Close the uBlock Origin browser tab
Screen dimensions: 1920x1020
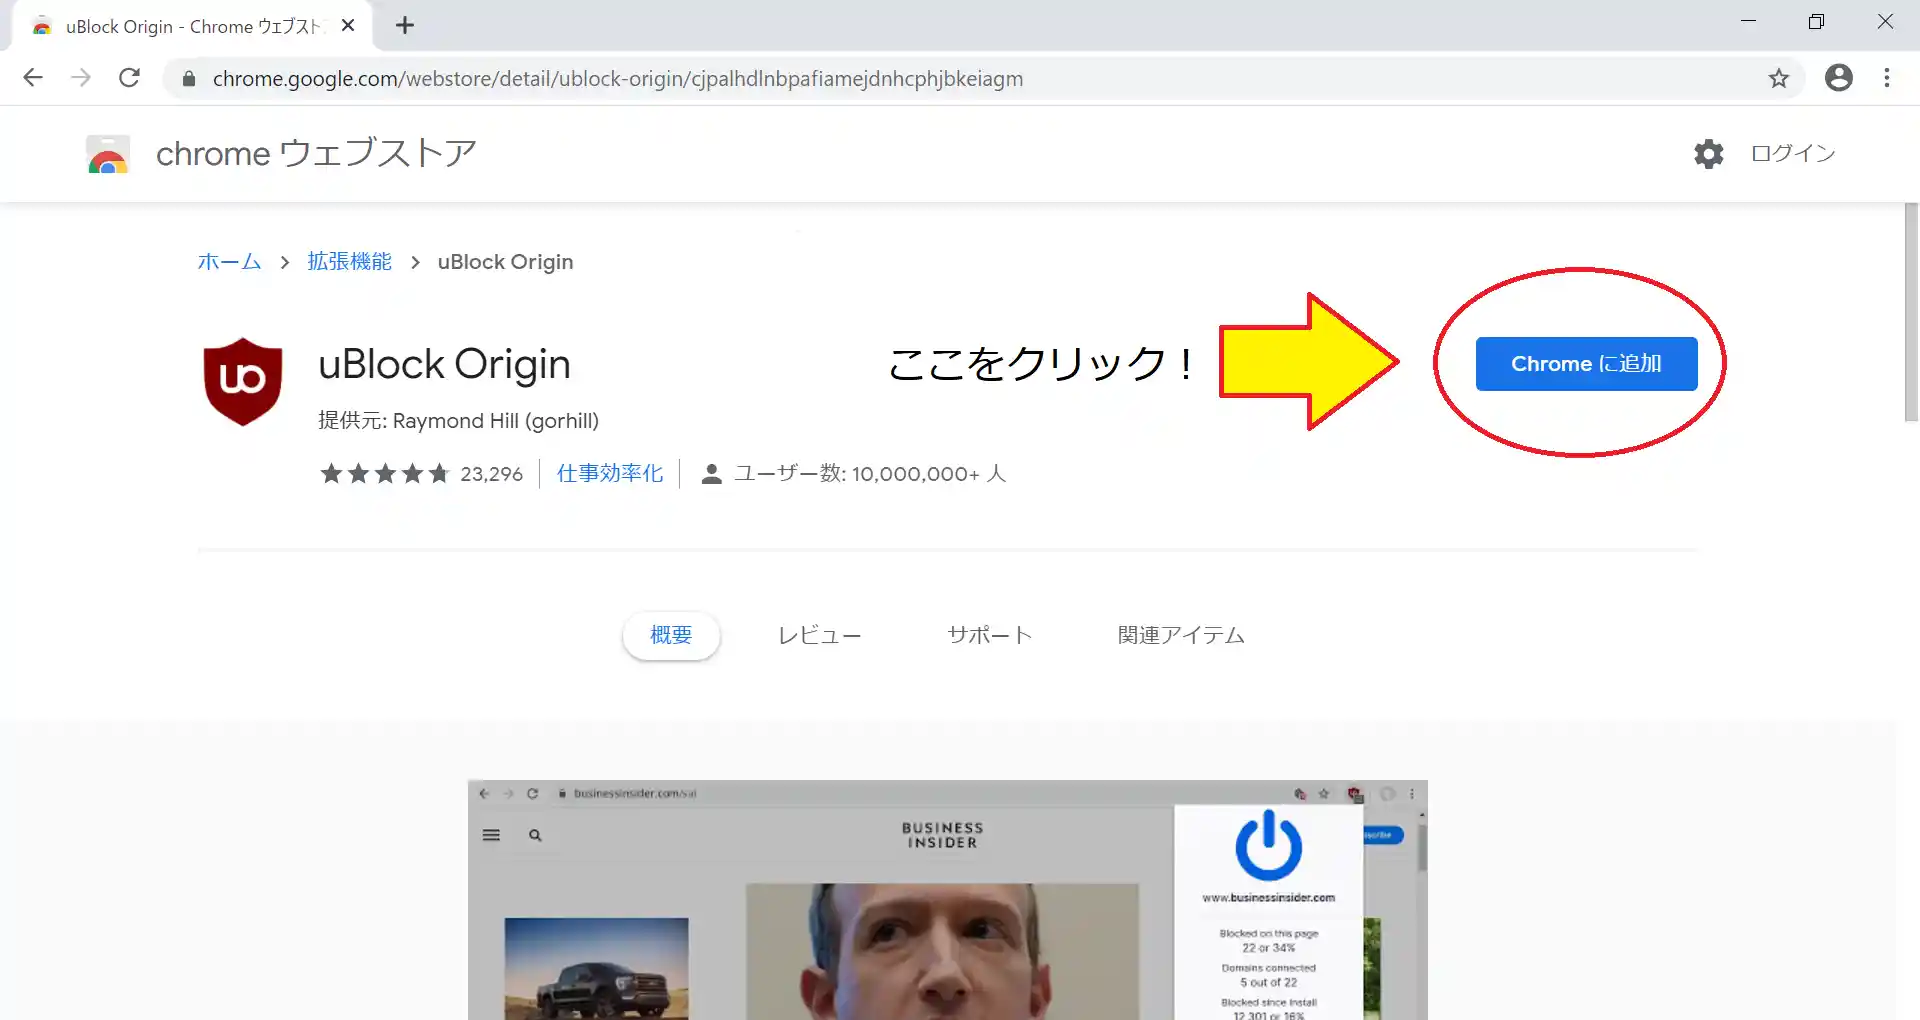tap(348, 26)
